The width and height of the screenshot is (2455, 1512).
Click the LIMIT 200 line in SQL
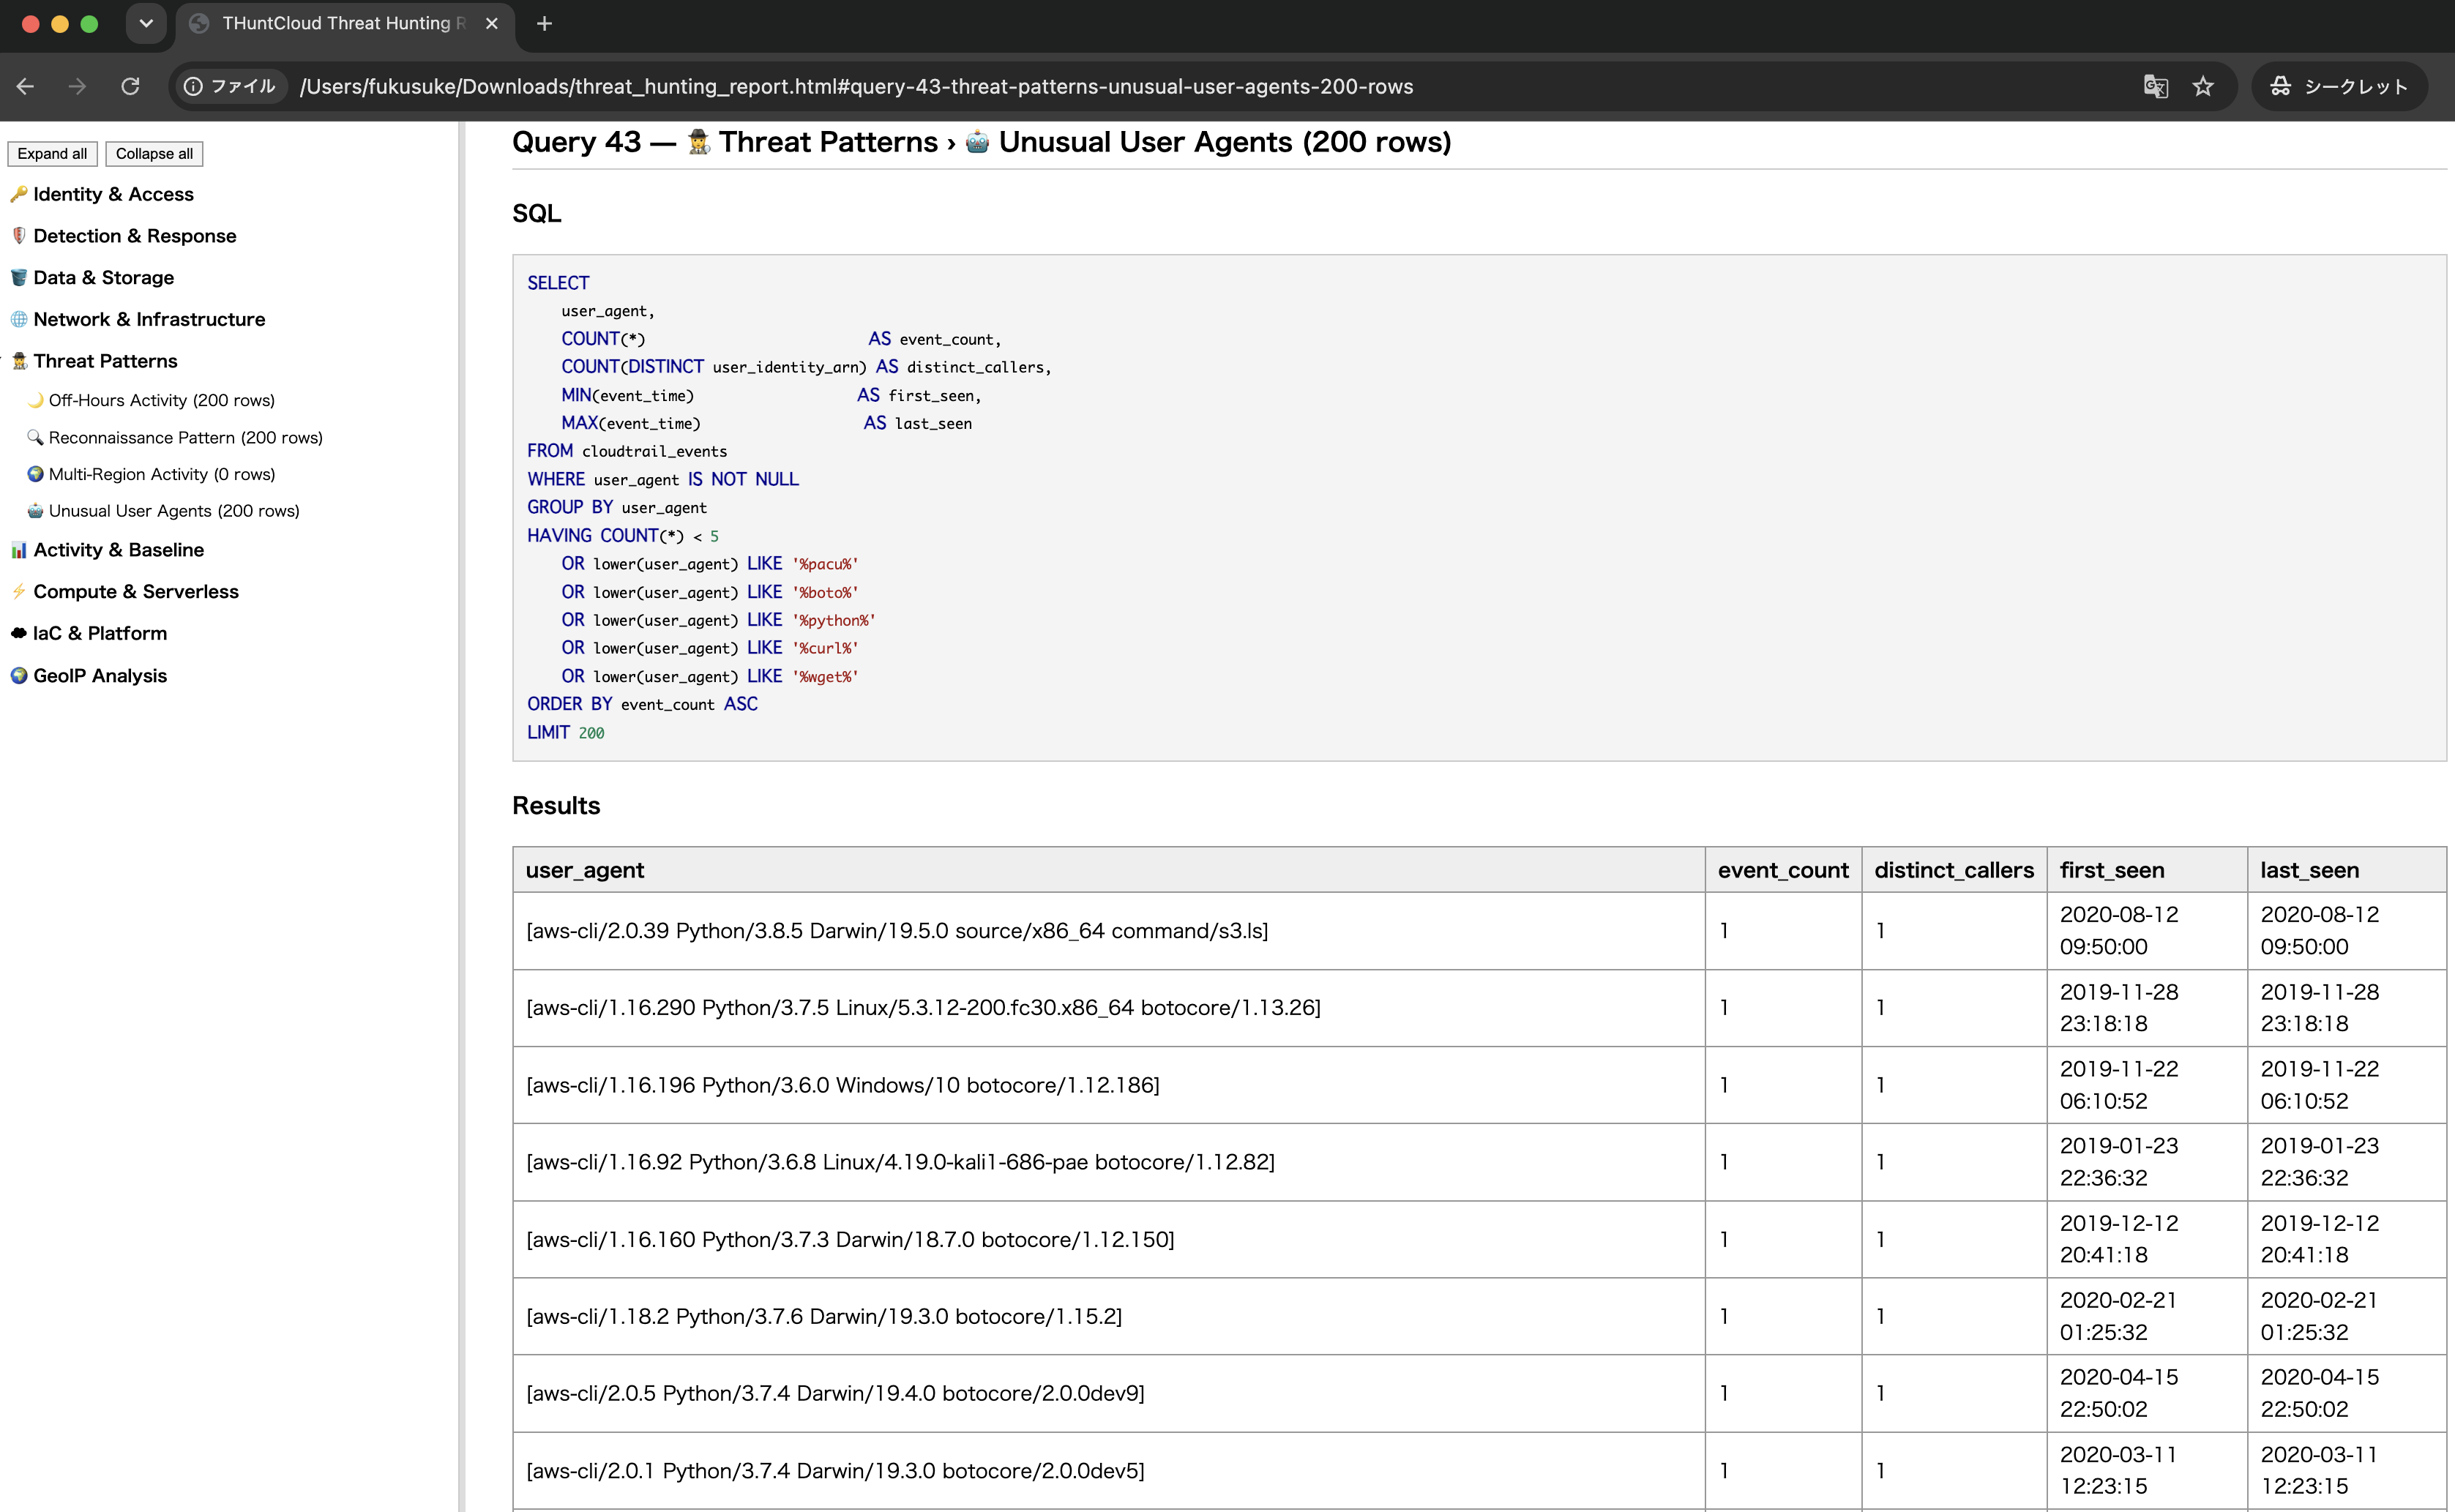pyautogui.click(x=566, y=732)
